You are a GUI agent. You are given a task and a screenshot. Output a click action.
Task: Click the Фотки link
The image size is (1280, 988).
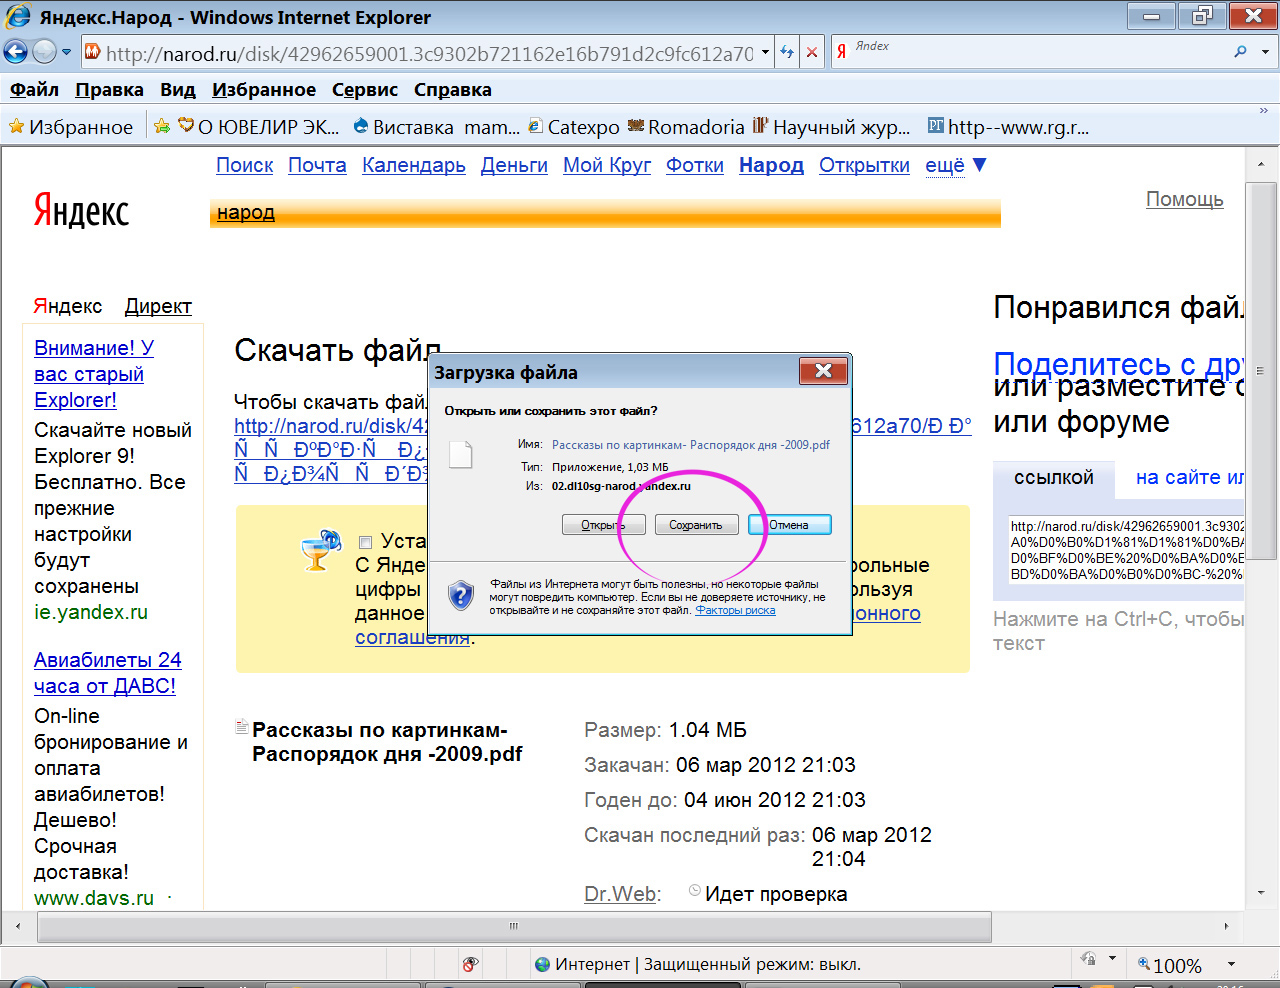[x=695, y=165]
